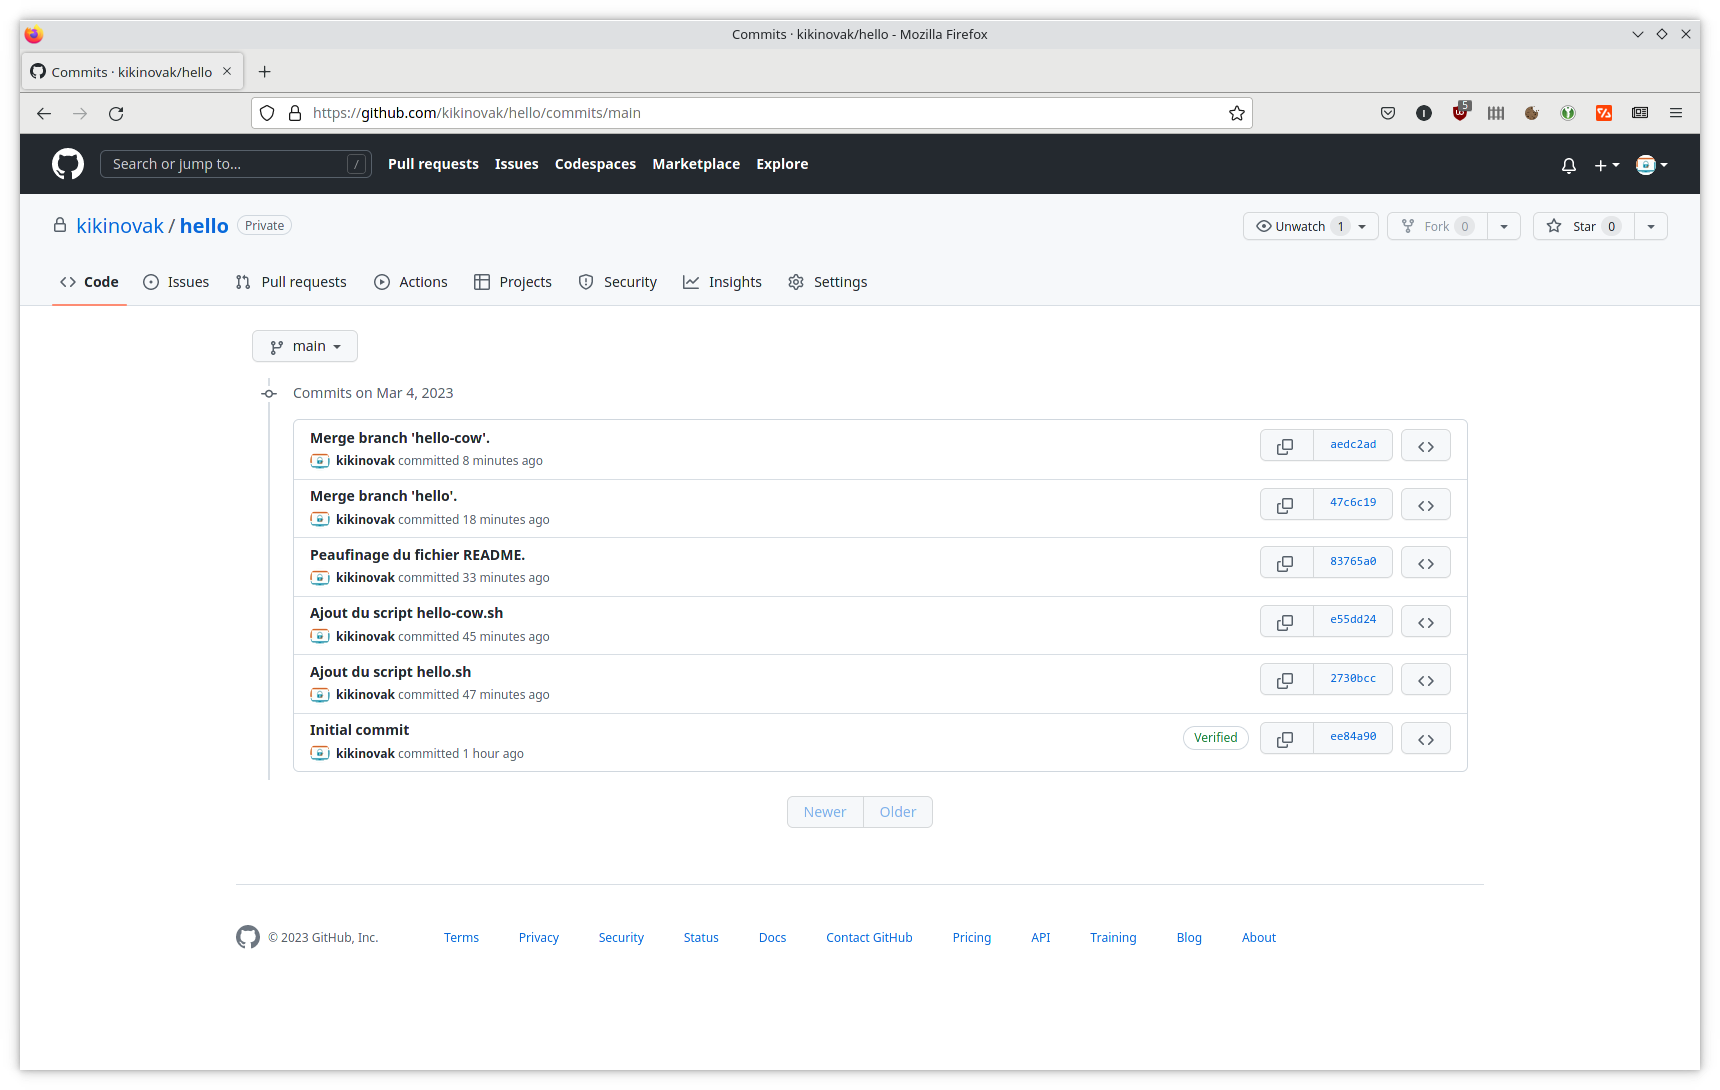1720x1090 pixels.
Task: Reload the page in Firefox
Action: tap(116, 113)
